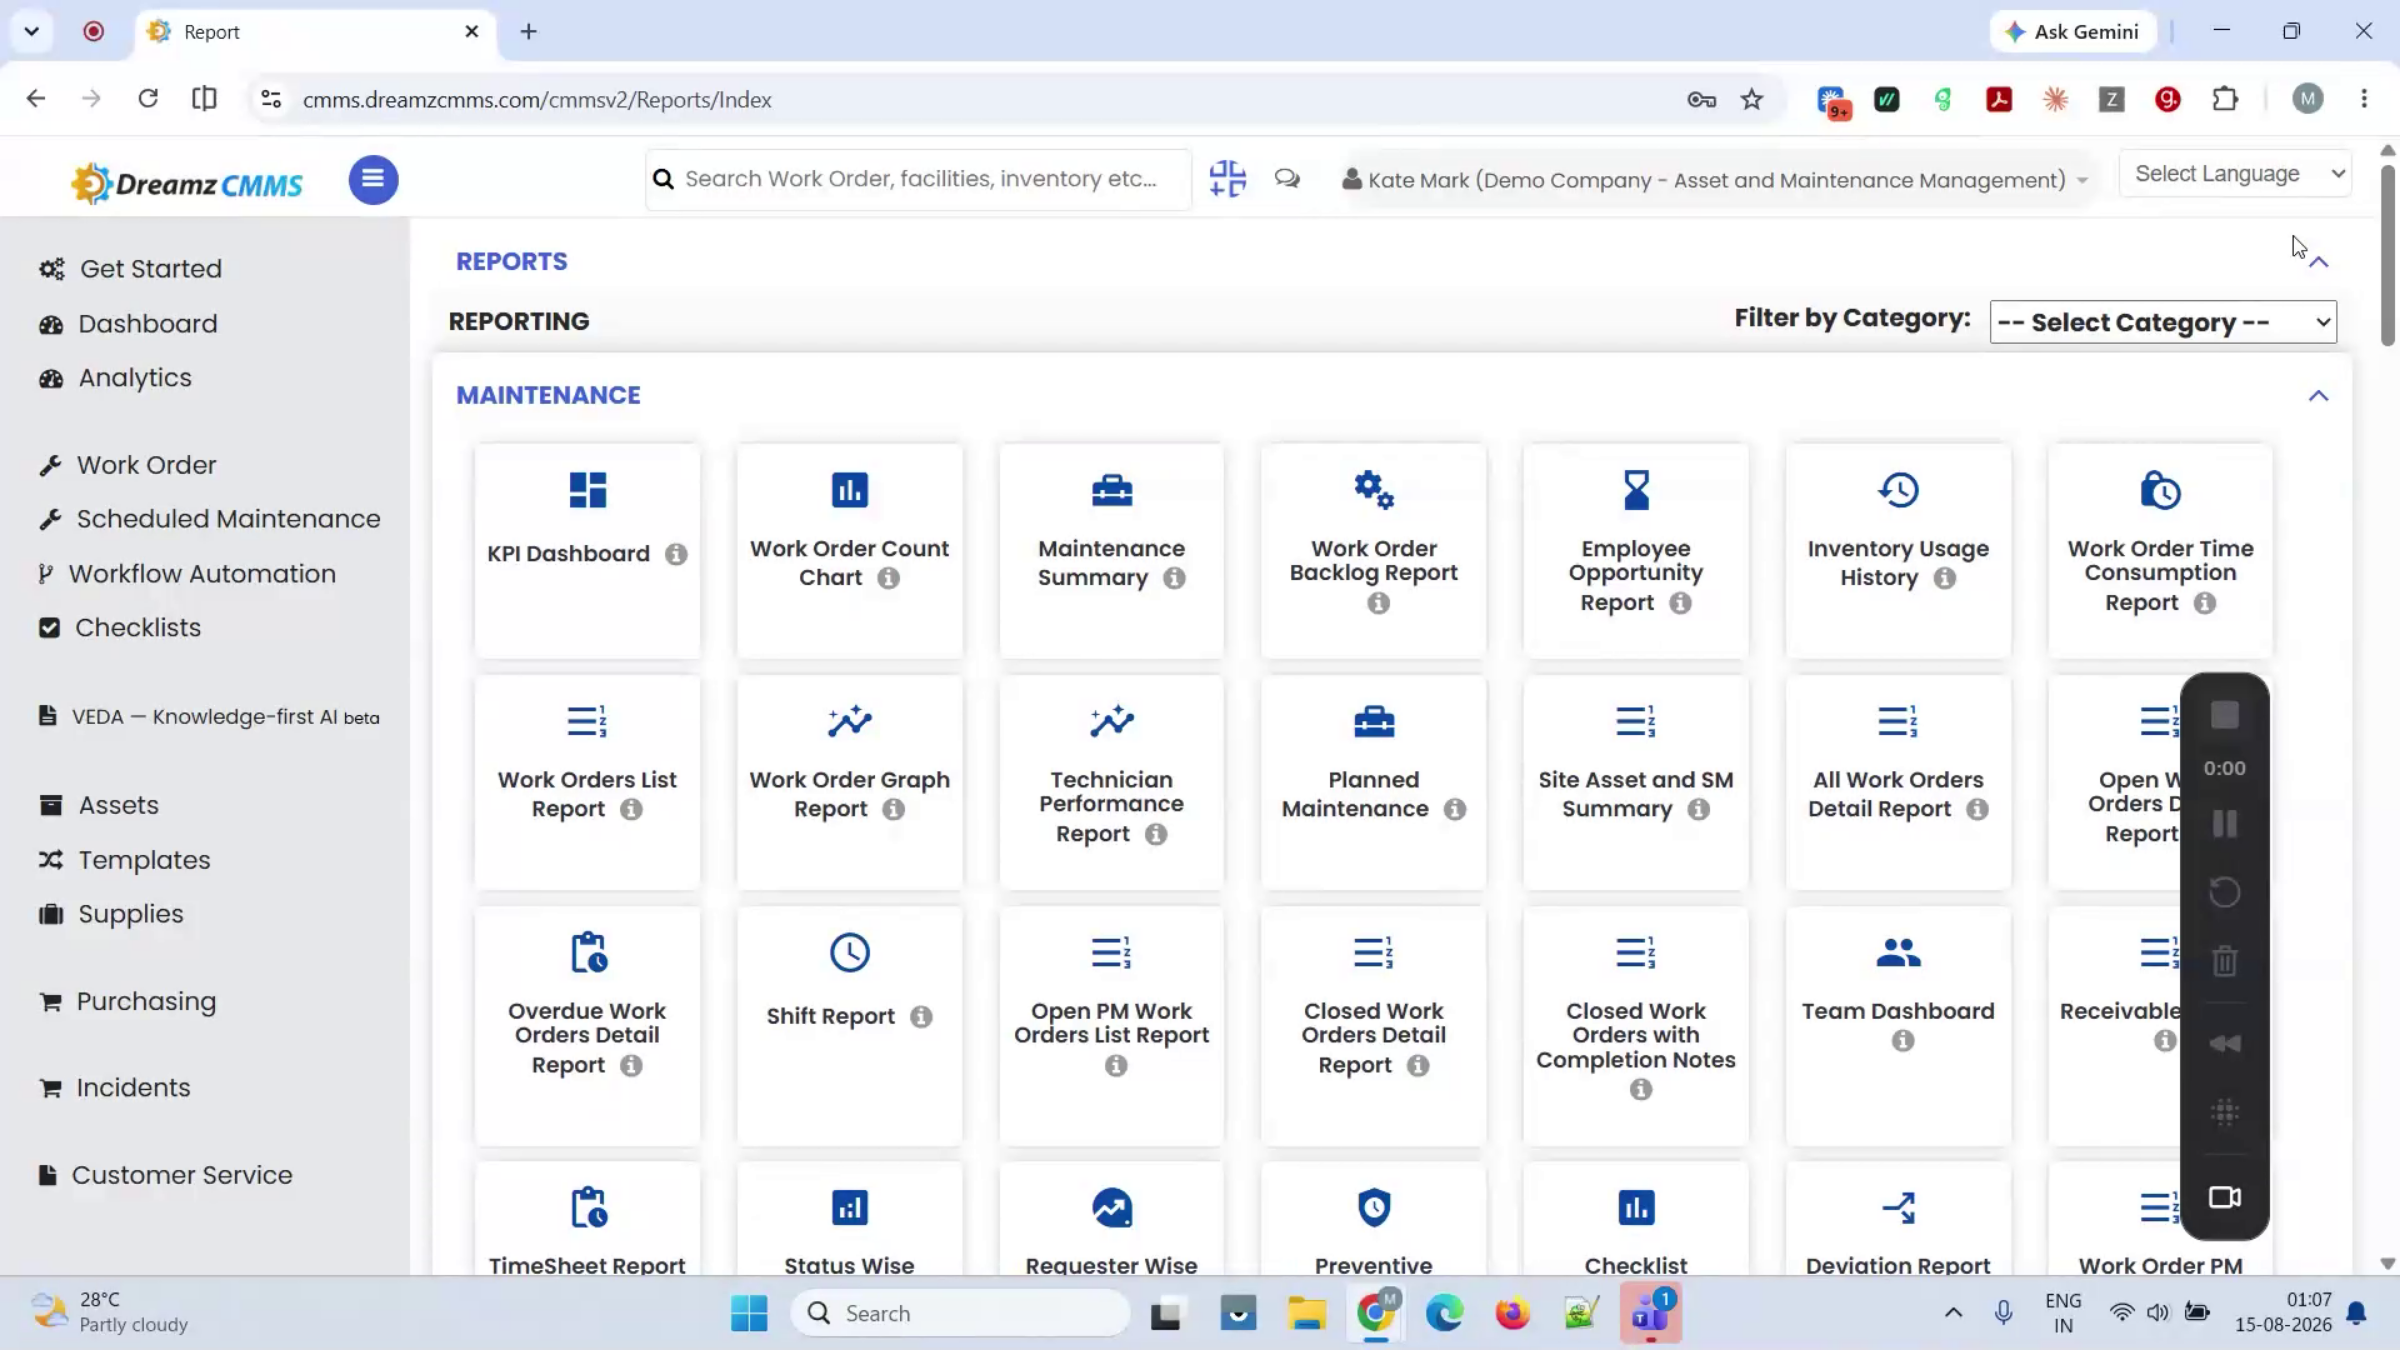This screenshot has width=2400, height=1350.
Task: Click the Search Work Order input field
Action: [x=918, y=179]
